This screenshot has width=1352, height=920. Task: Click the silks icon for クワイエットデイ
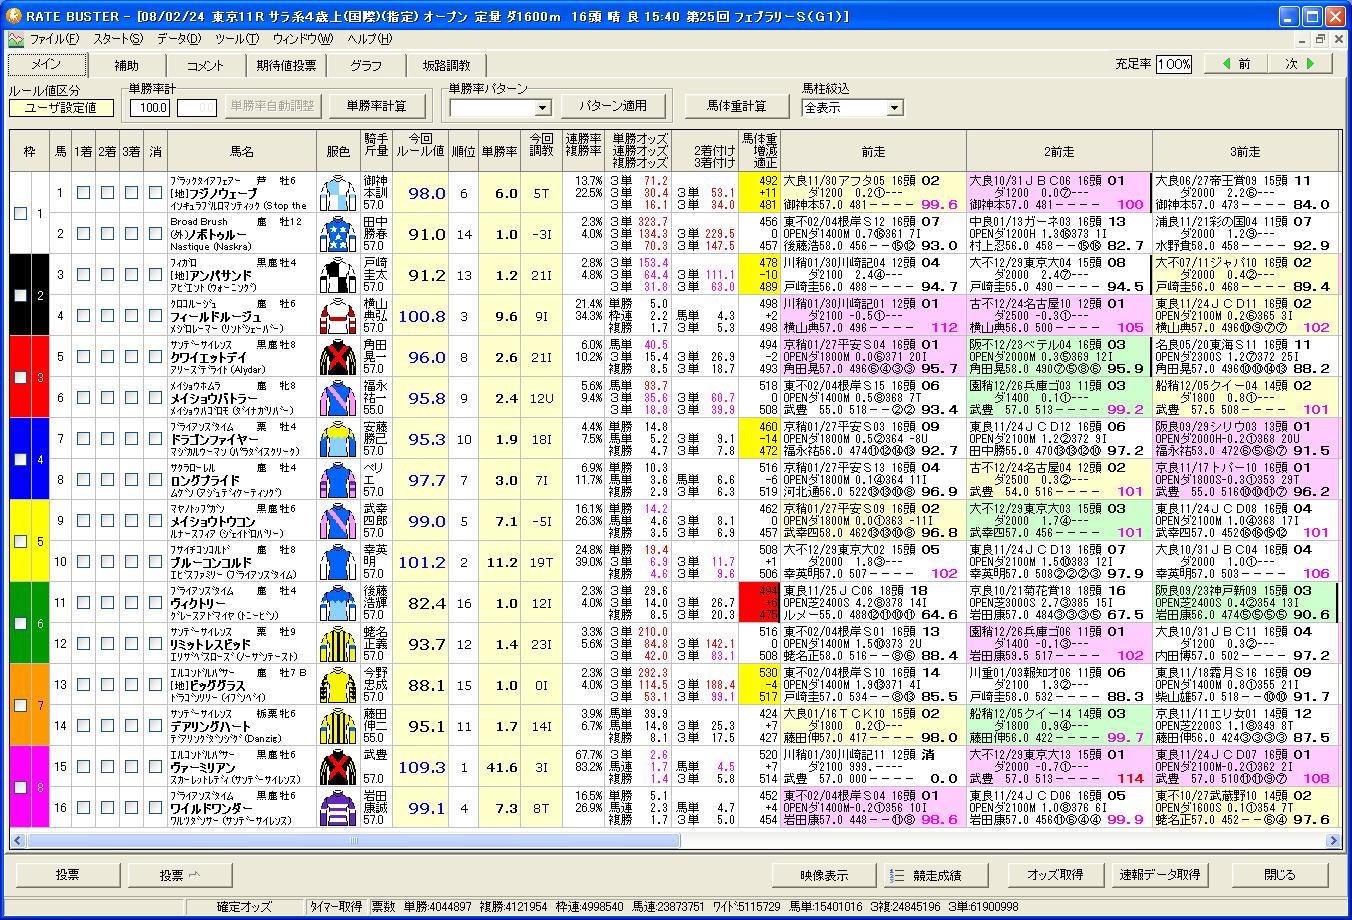[x=337, y=357]
